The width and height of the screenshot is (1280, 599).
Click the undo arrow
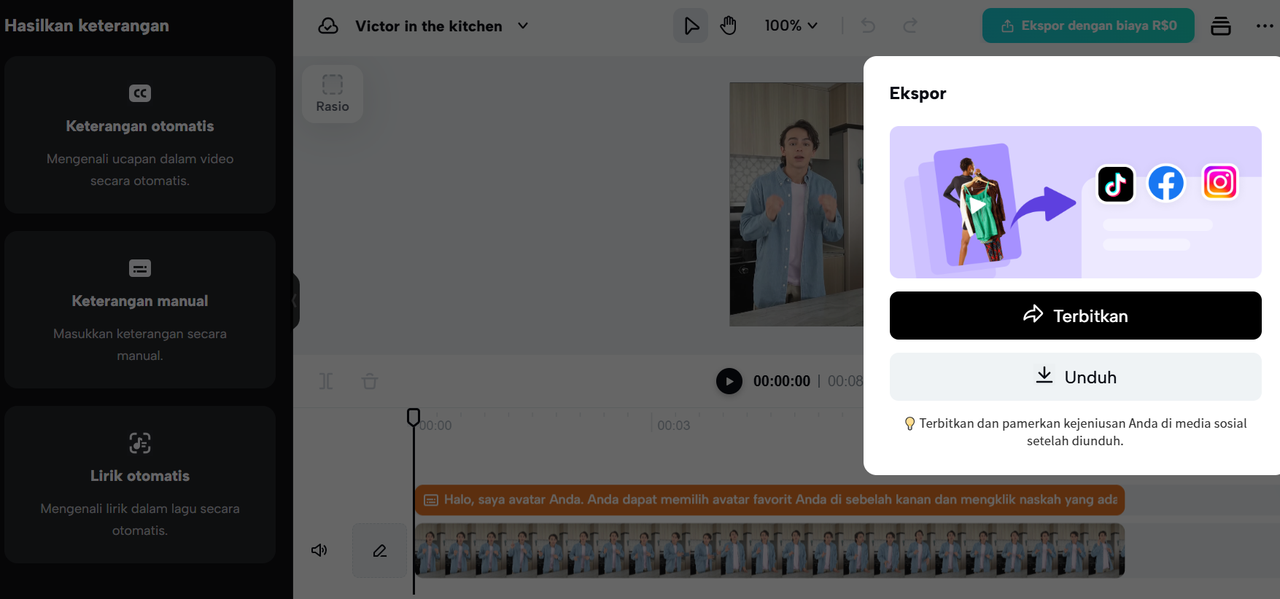point(868,26)
